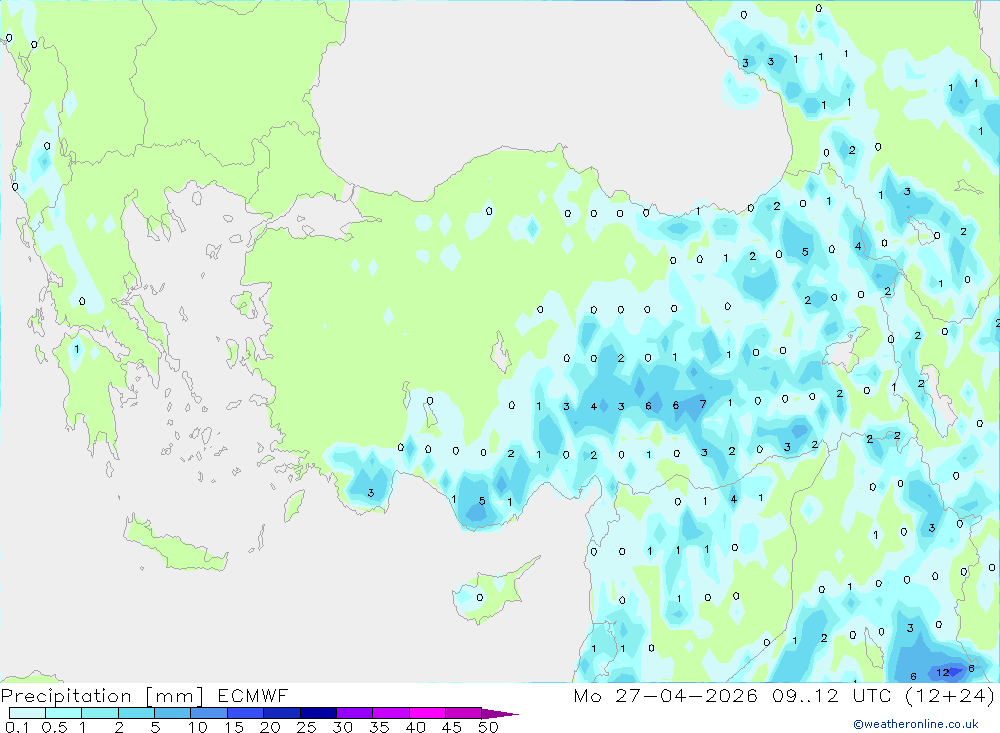1000x733 pixels.
Task: Click the '12' precipitation value on map
Action: [x=943, y=672]
